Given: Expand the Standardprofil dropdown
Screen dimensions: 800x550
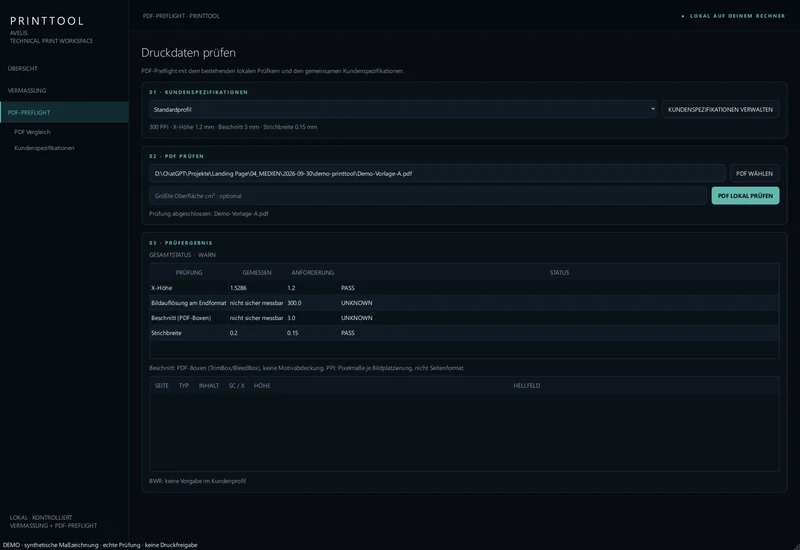Looking at the screenshot, I should [x=403, y=109].
